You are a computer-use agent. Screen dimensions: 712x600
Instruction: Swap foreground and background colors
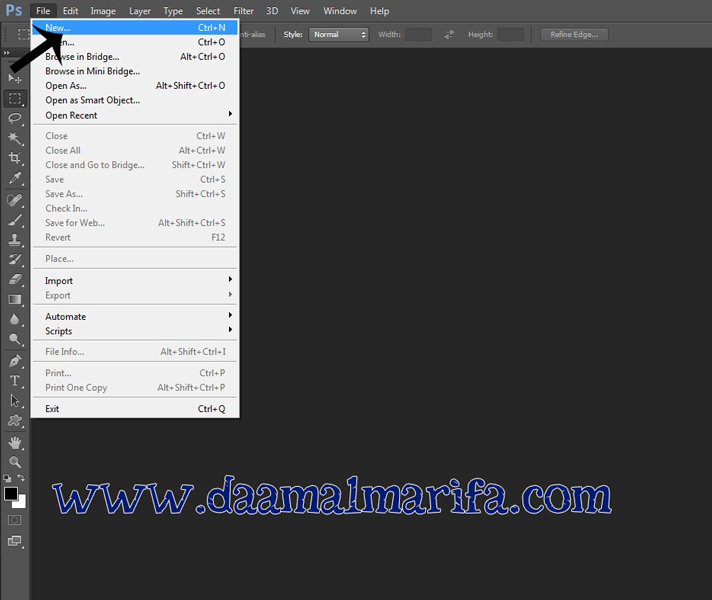pyautogui.click(x=21, y=478)
